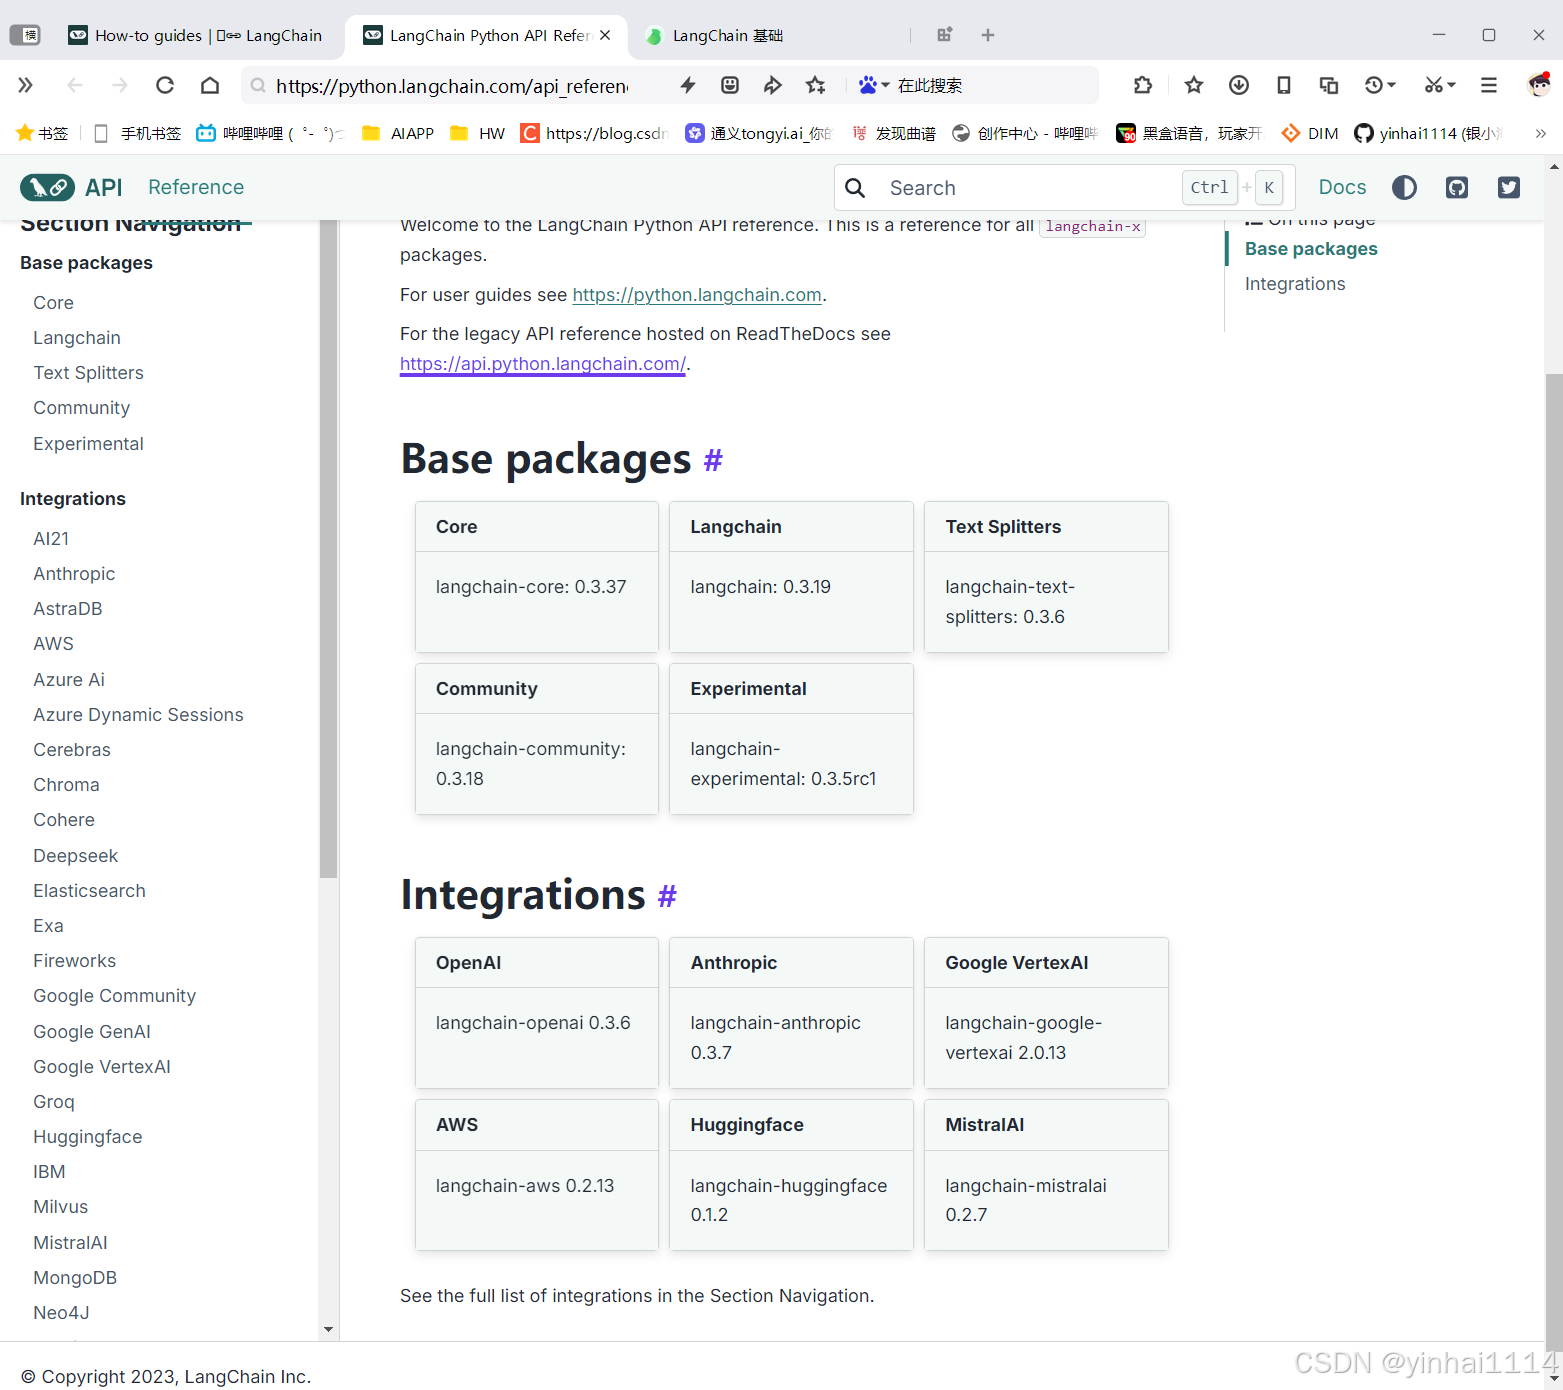
Task: Follow the https://api.python.langchain.com/ link
Action: 543,364
